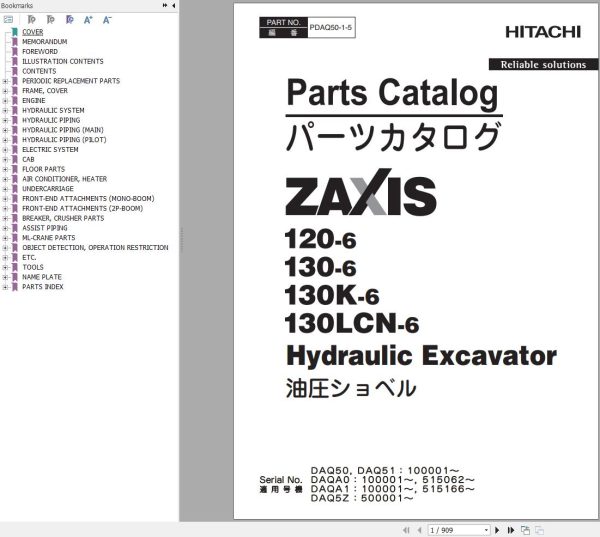Select FRONT-END ATTACHMENTS (2P-BOOM) bookmark
600x537 pixels.
[82, 209]
